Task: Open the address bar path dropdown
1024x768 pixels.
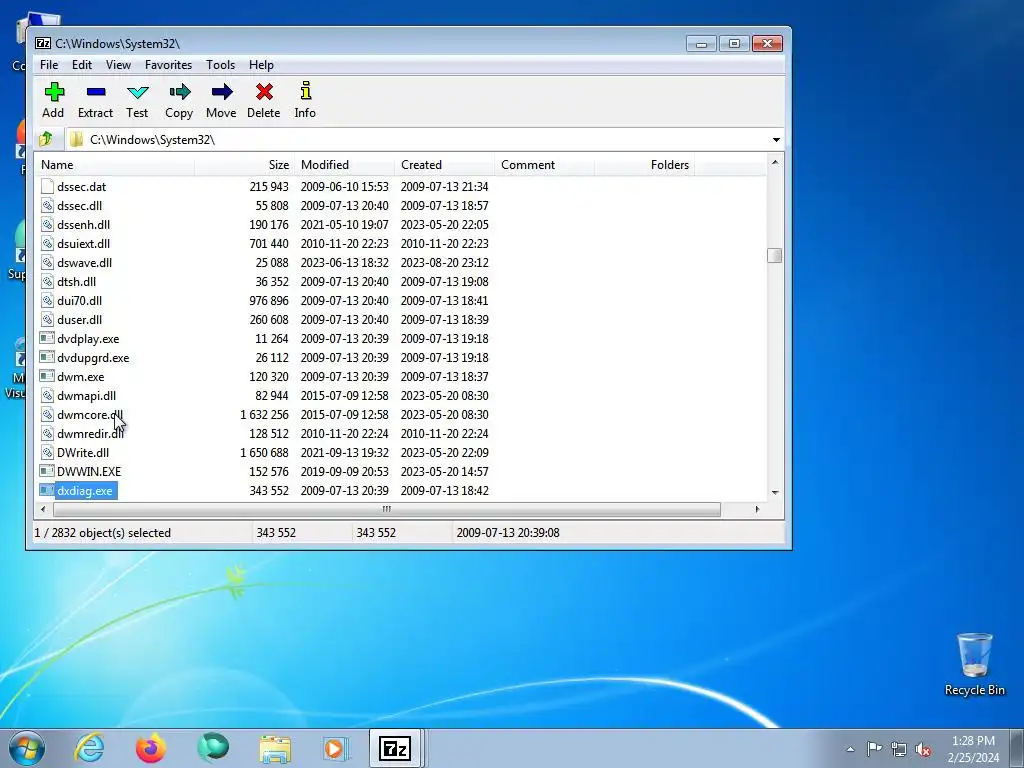Action: [776, 140]
